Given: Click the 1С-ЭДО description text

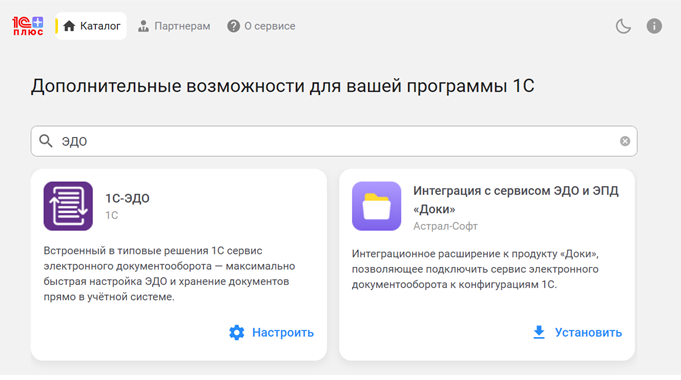Looking at the screenshot, I should tap(169, 274).
